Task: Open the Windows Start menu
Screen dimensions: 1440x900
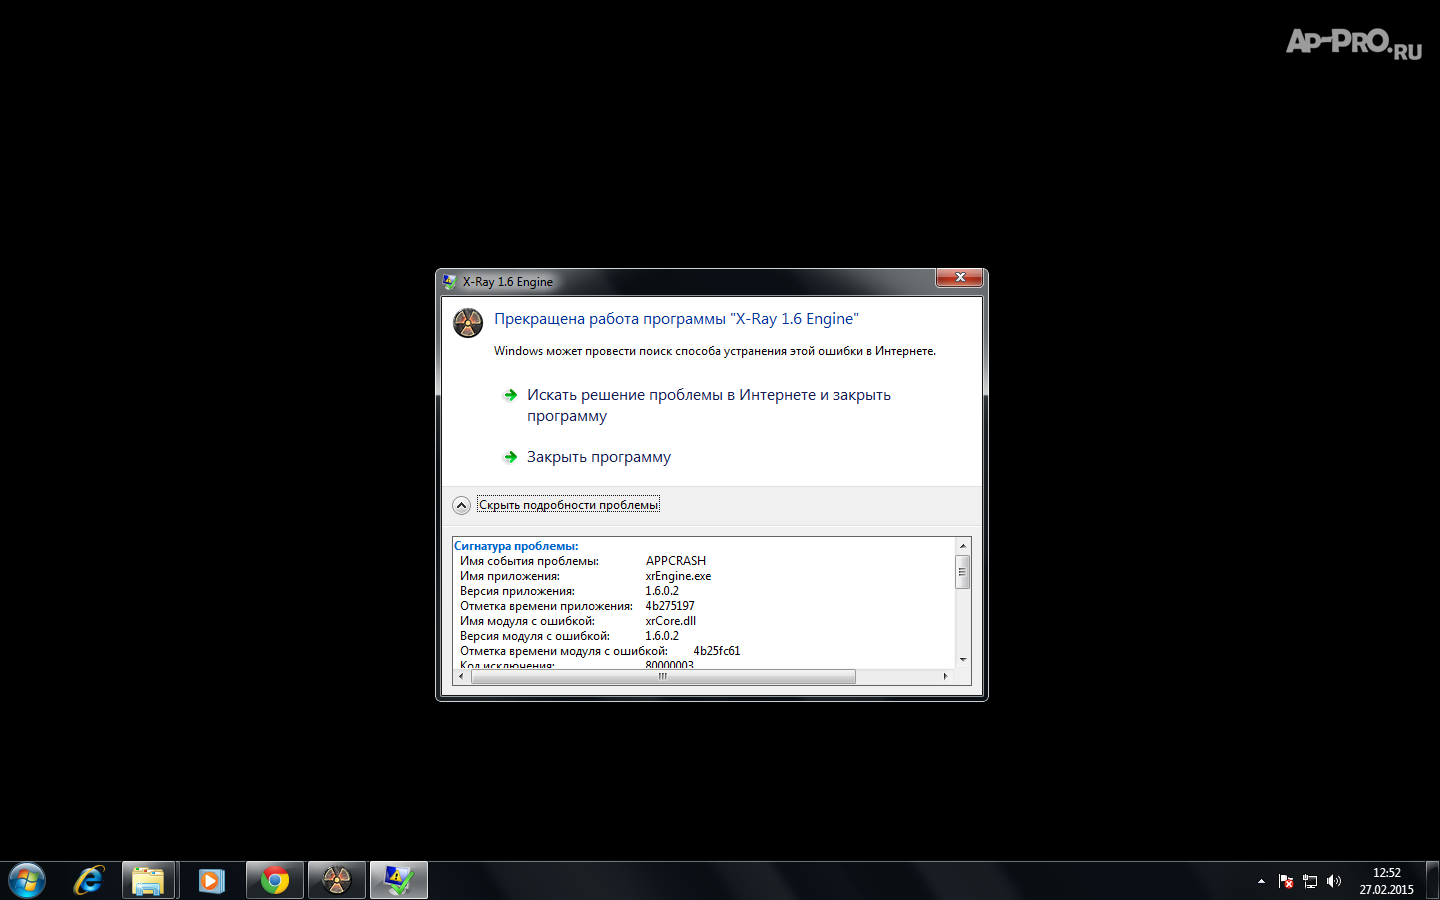Action: 27,881
